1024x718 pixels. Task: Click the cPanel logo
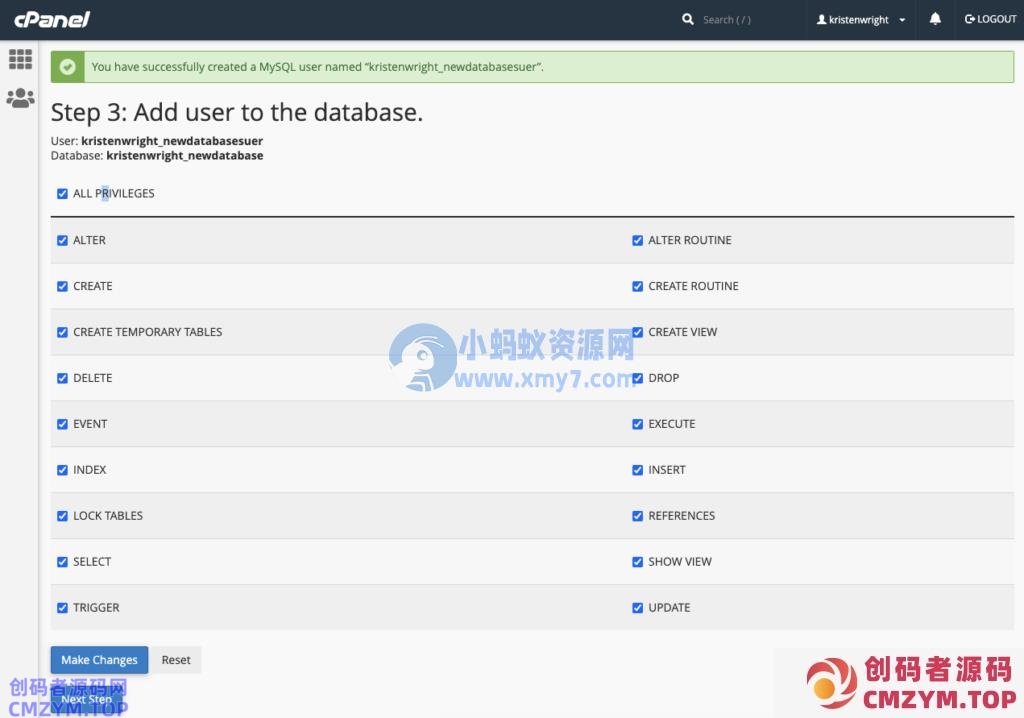coord(52,19)
